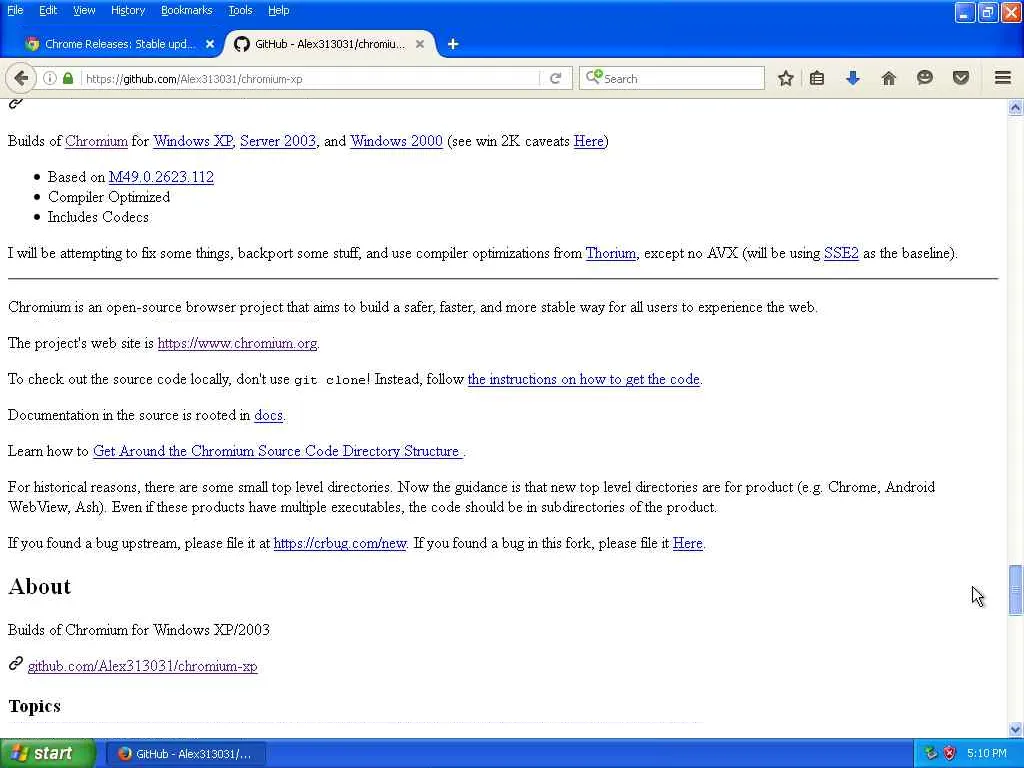Click the Compiler Optimized bullet text

click(109, 197)
